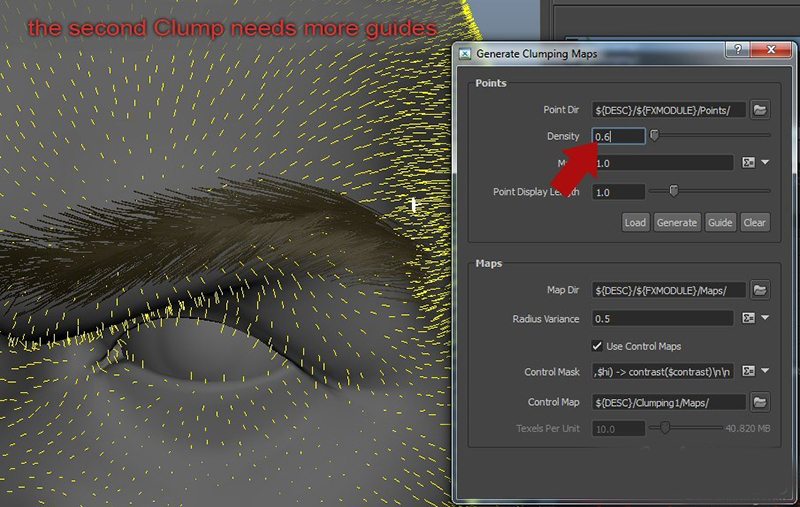Browse folder for Point Dir
This screenshot has height=507, width=800.
point(760,110)
